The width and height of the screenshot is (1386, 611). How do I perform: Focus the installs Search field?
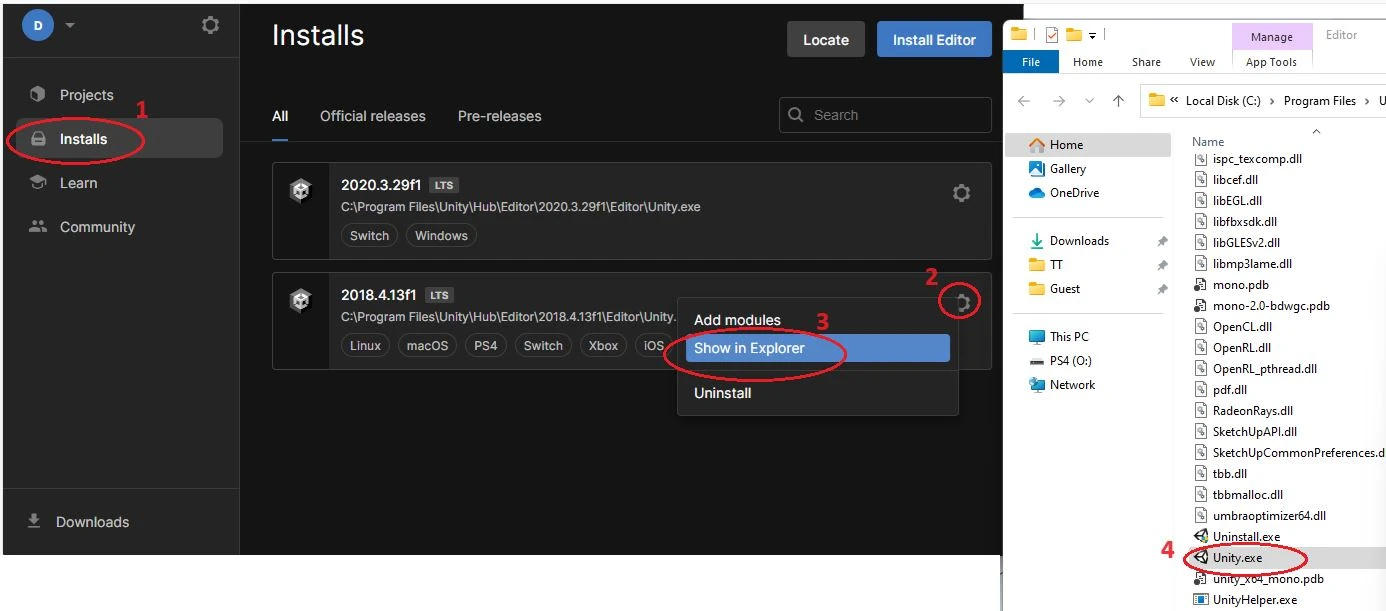point(885,115)
